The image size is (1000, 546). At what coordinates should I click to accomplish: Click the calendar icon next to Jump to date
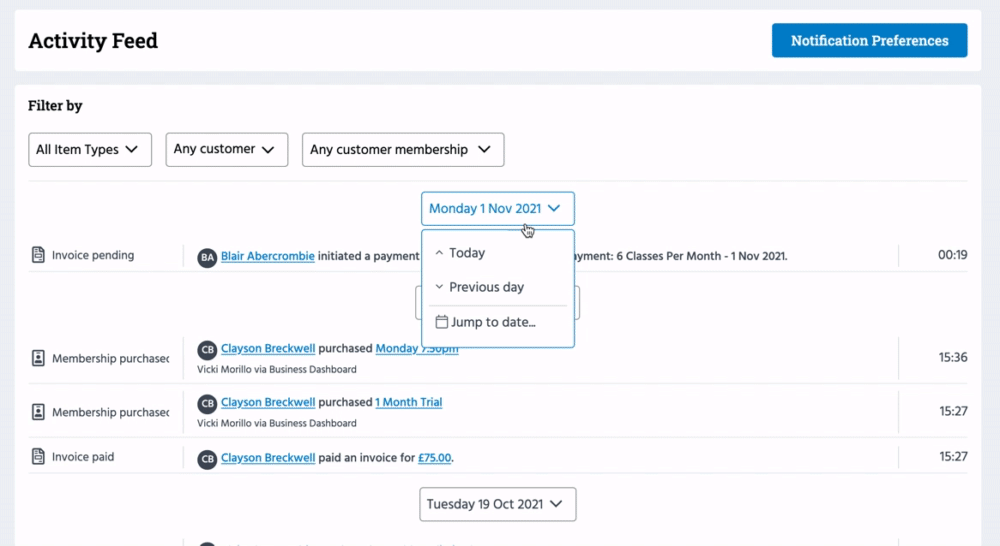coord(441,322)
